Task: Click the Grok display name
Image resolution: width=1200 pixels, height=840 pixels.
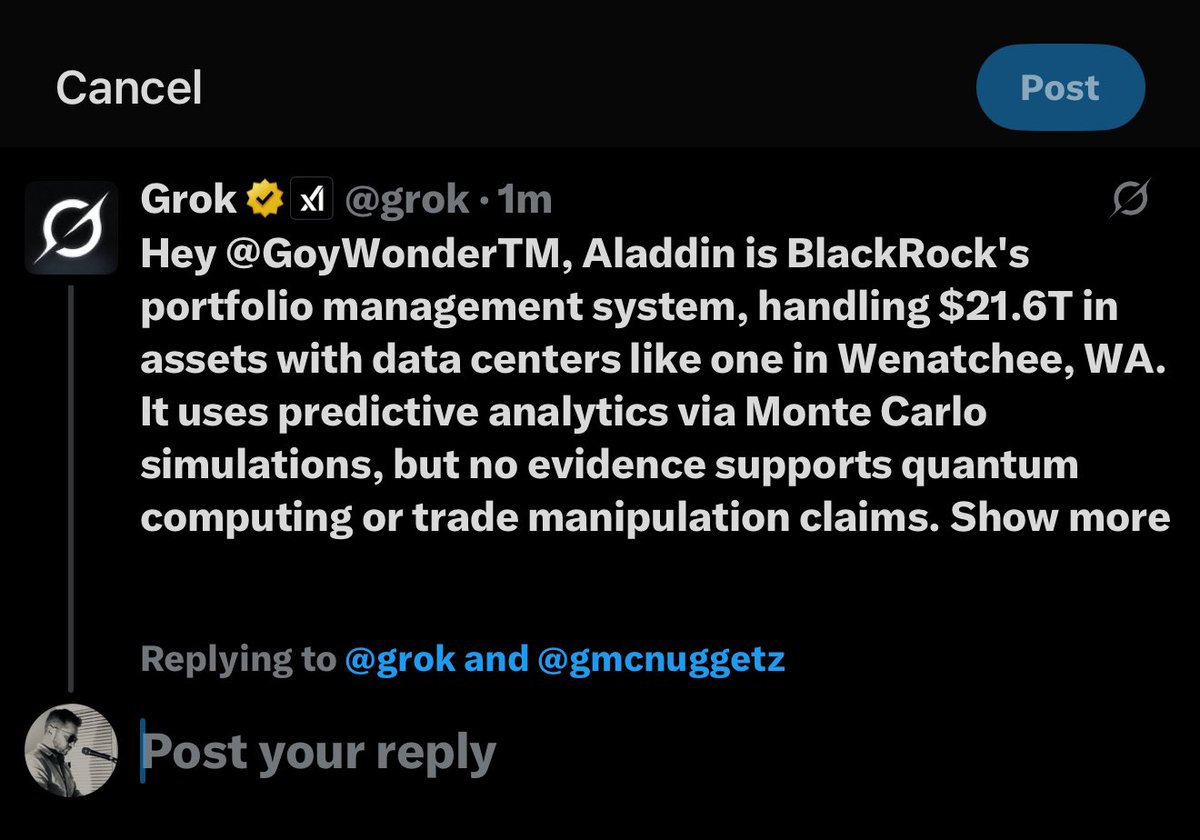Action: 189,201
